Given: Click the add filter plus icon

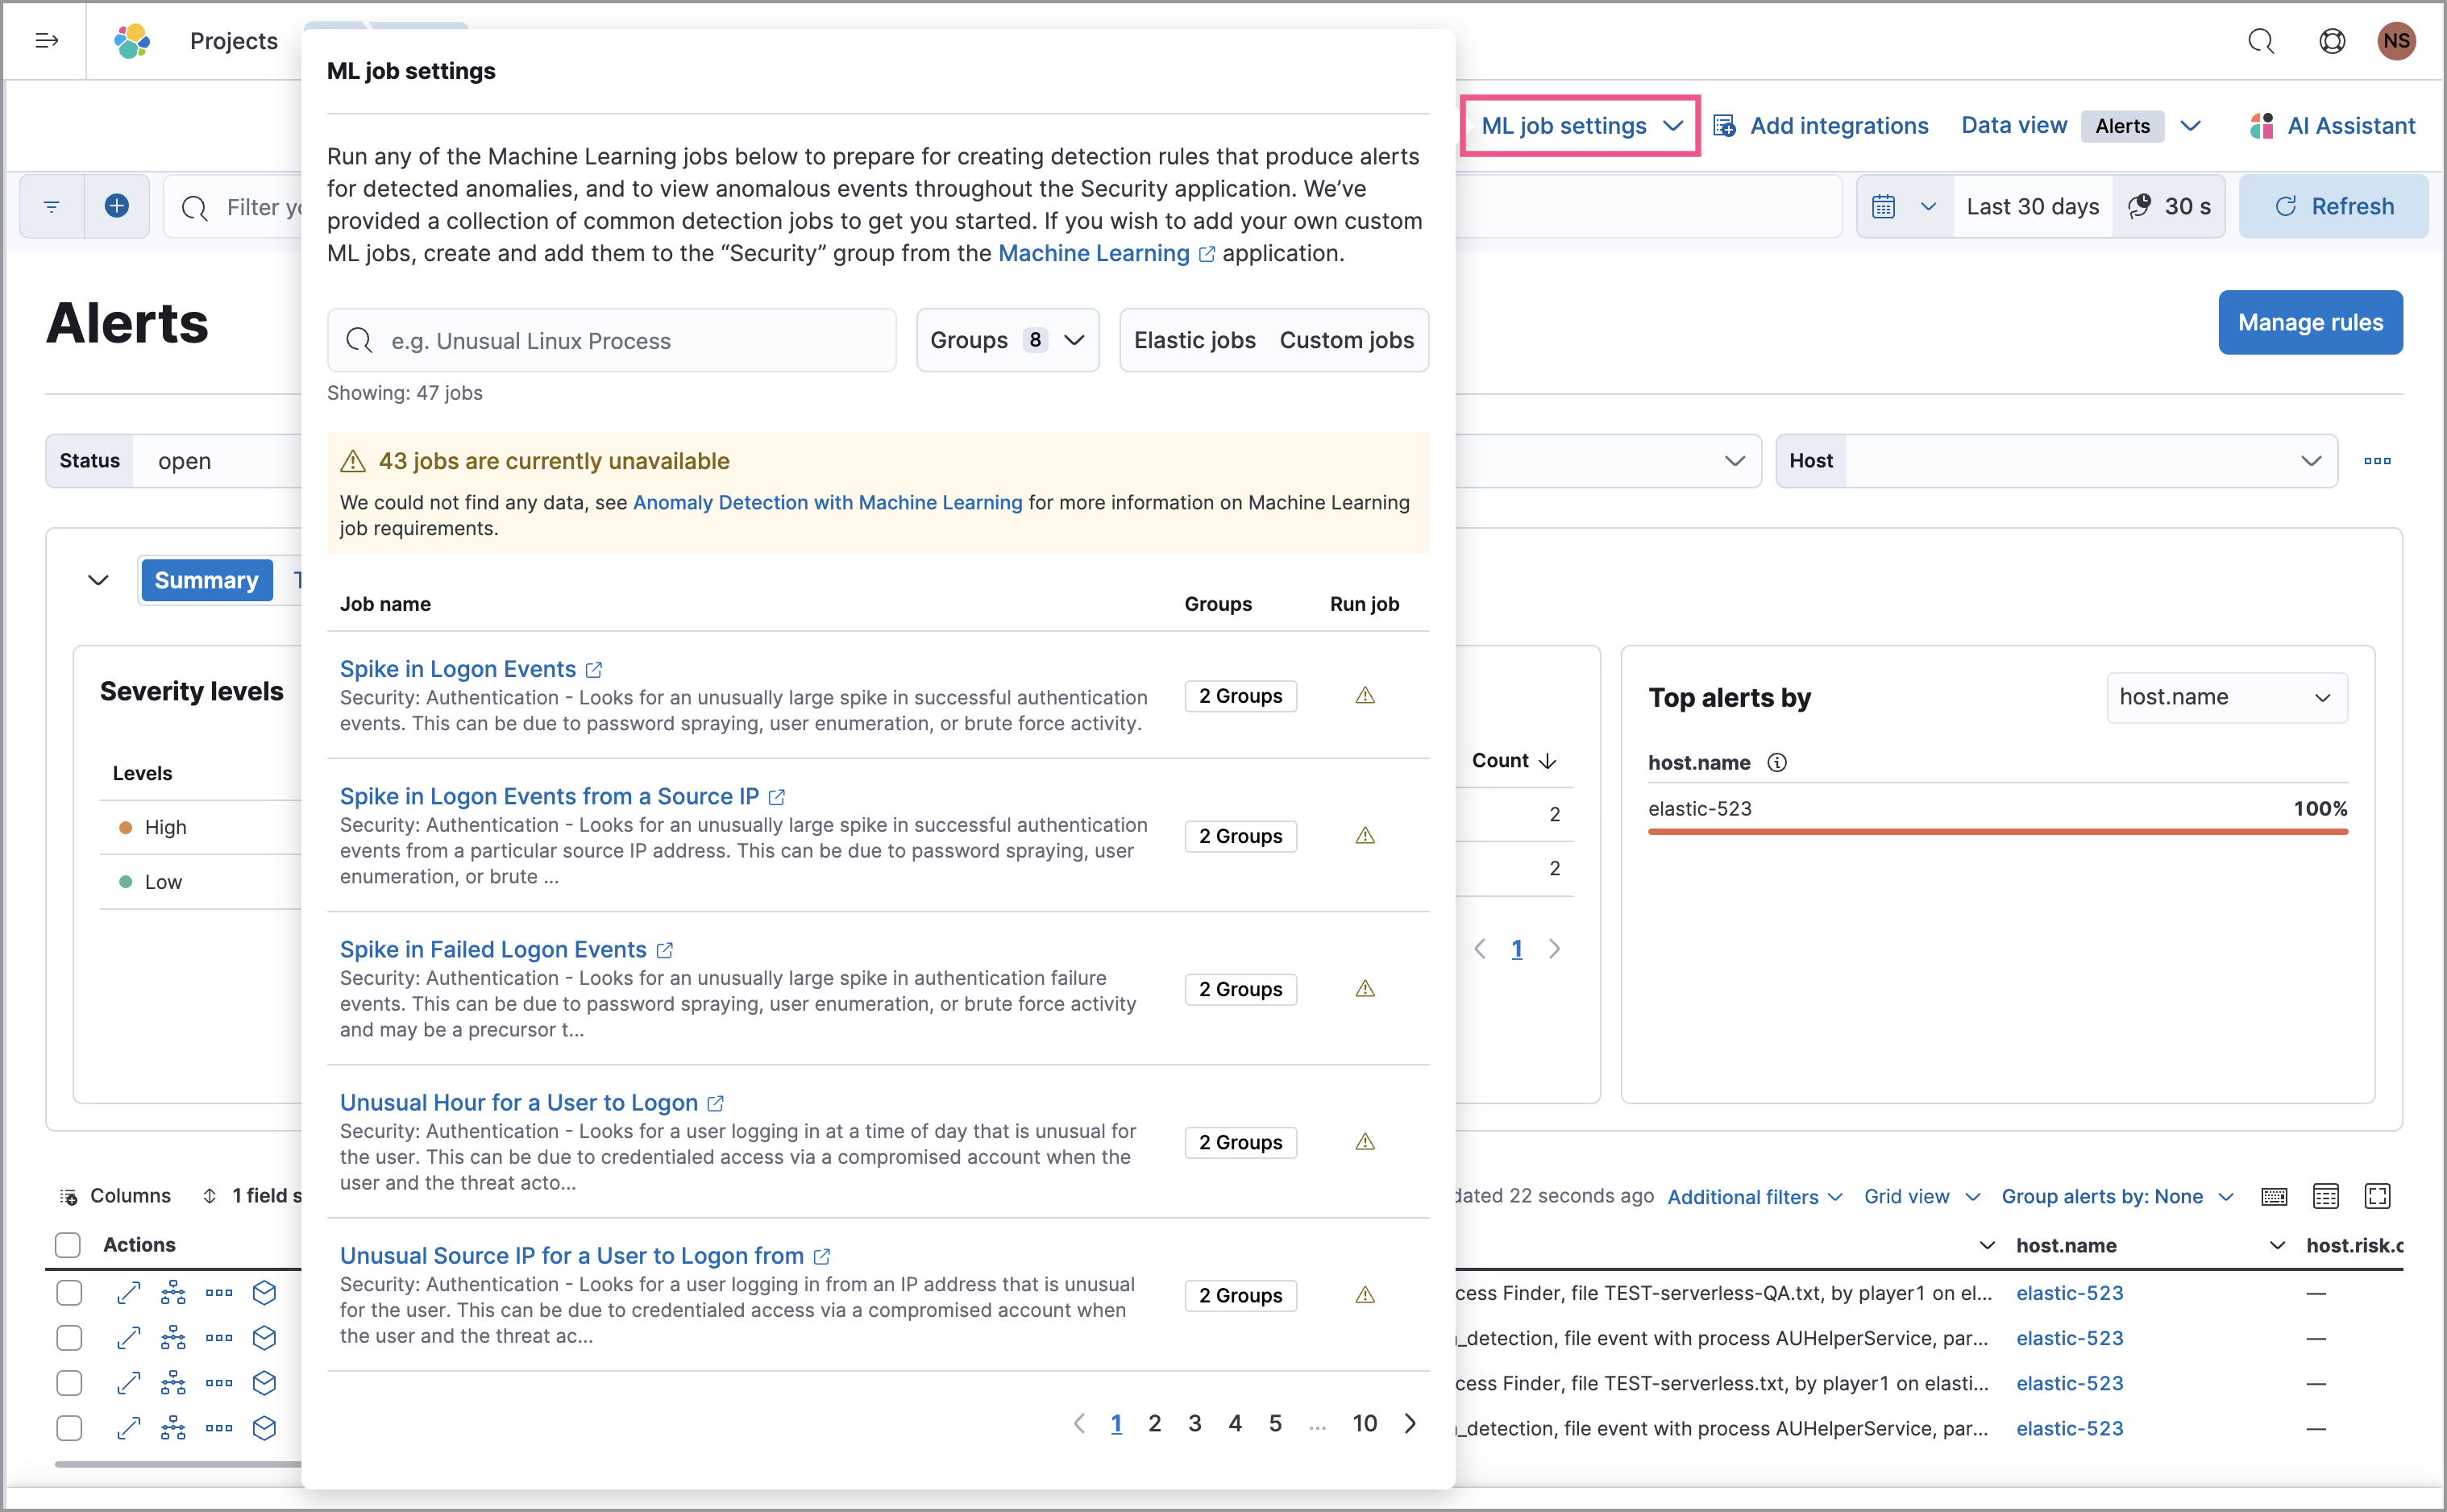Looking at the screenshot, I should click(117, 206).
